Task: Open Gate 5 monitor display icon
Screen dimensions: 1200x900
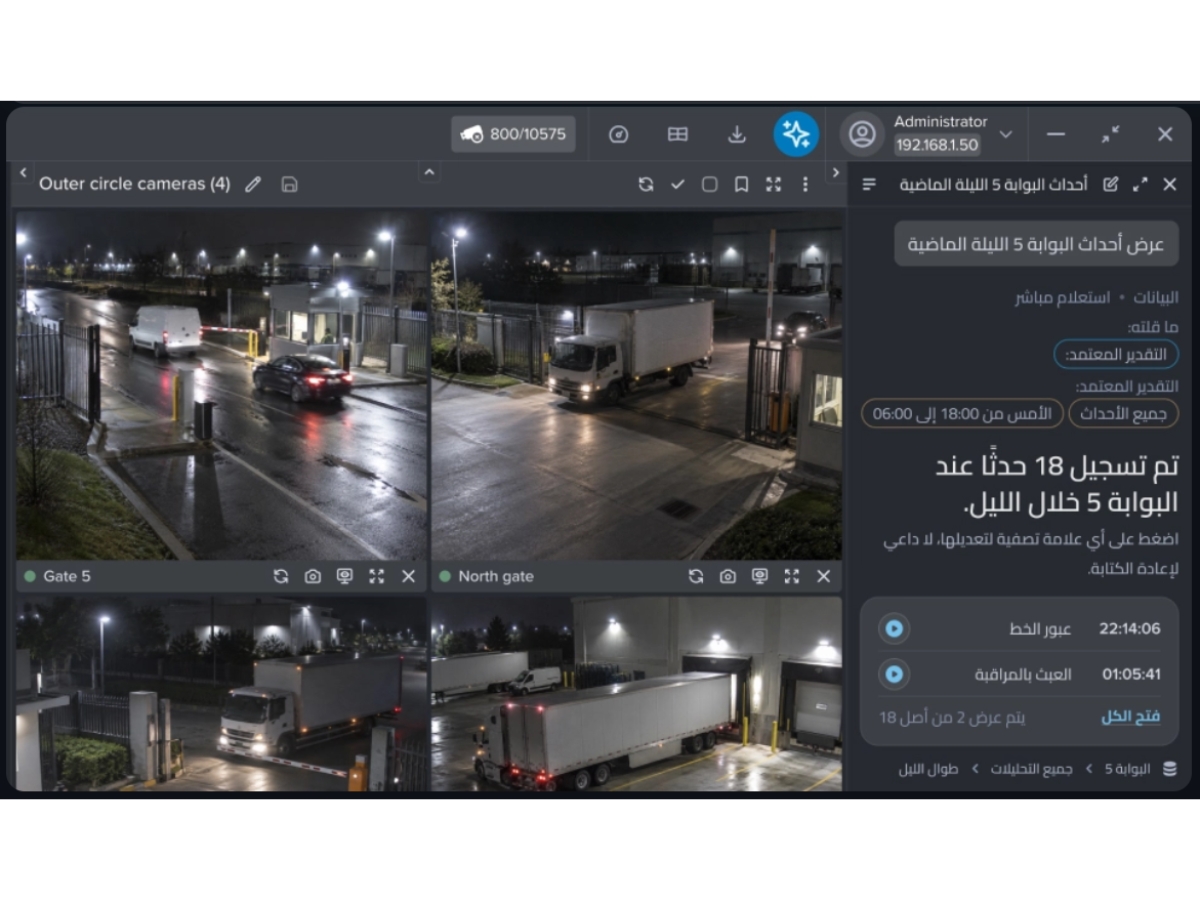Action: (x=345, y=576)
